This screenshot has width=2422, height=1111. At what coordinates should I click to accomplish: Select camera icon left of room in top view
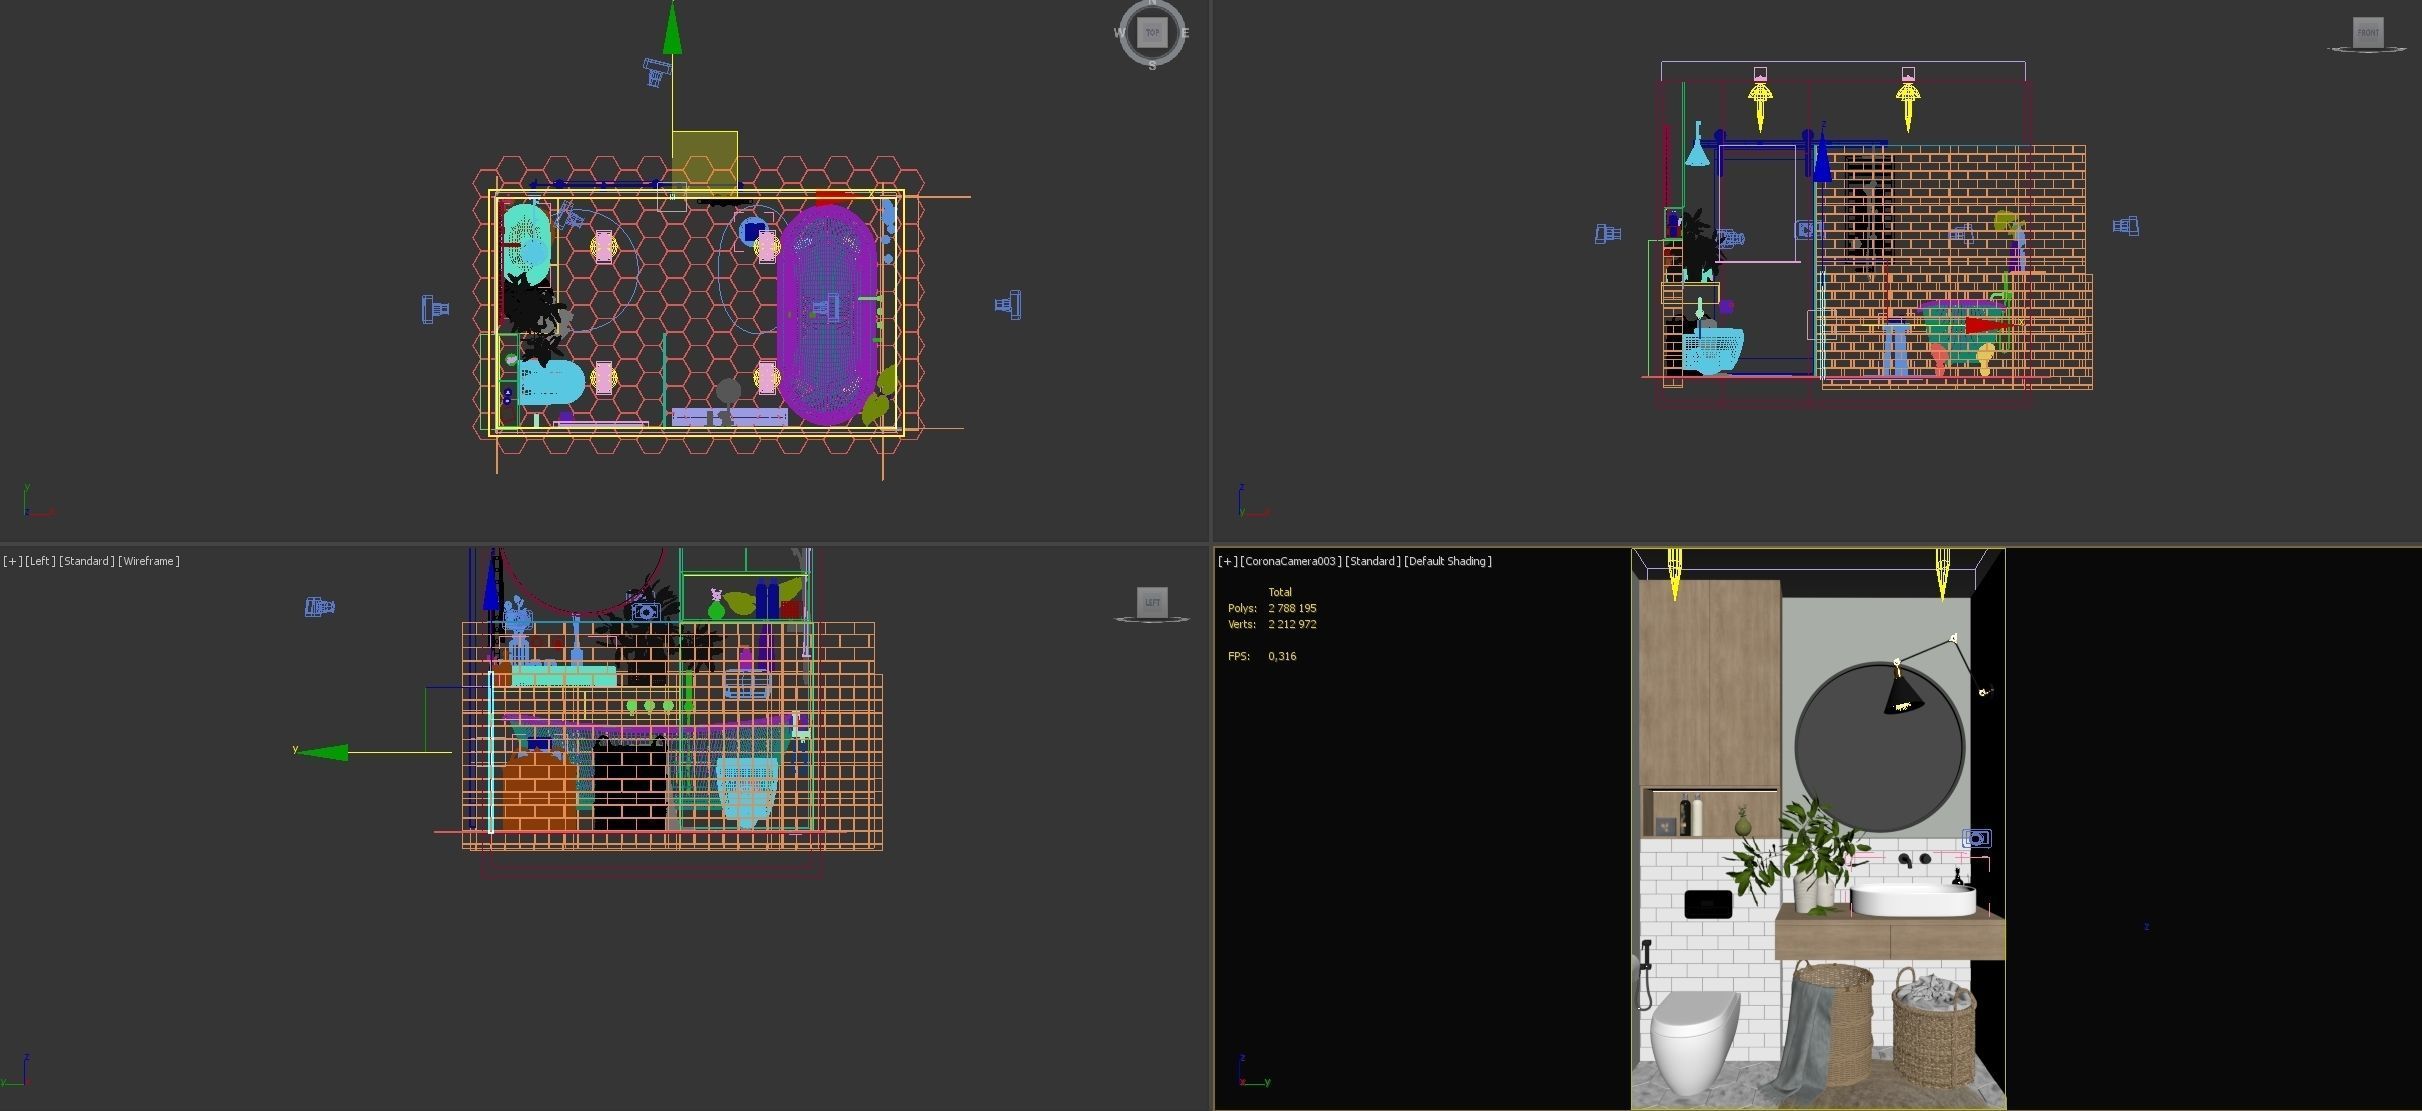(435, 308)
